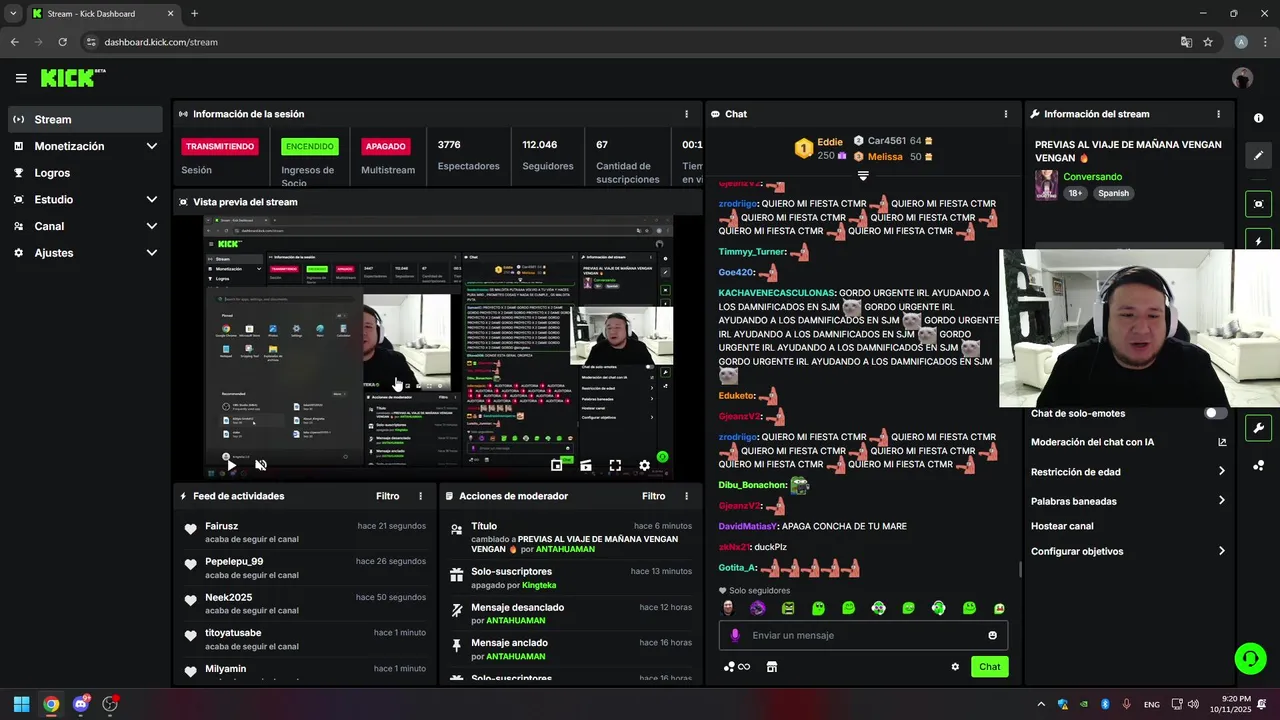
Task: Toggle theater mode in stream preview
Action: [x=586, y=465]
